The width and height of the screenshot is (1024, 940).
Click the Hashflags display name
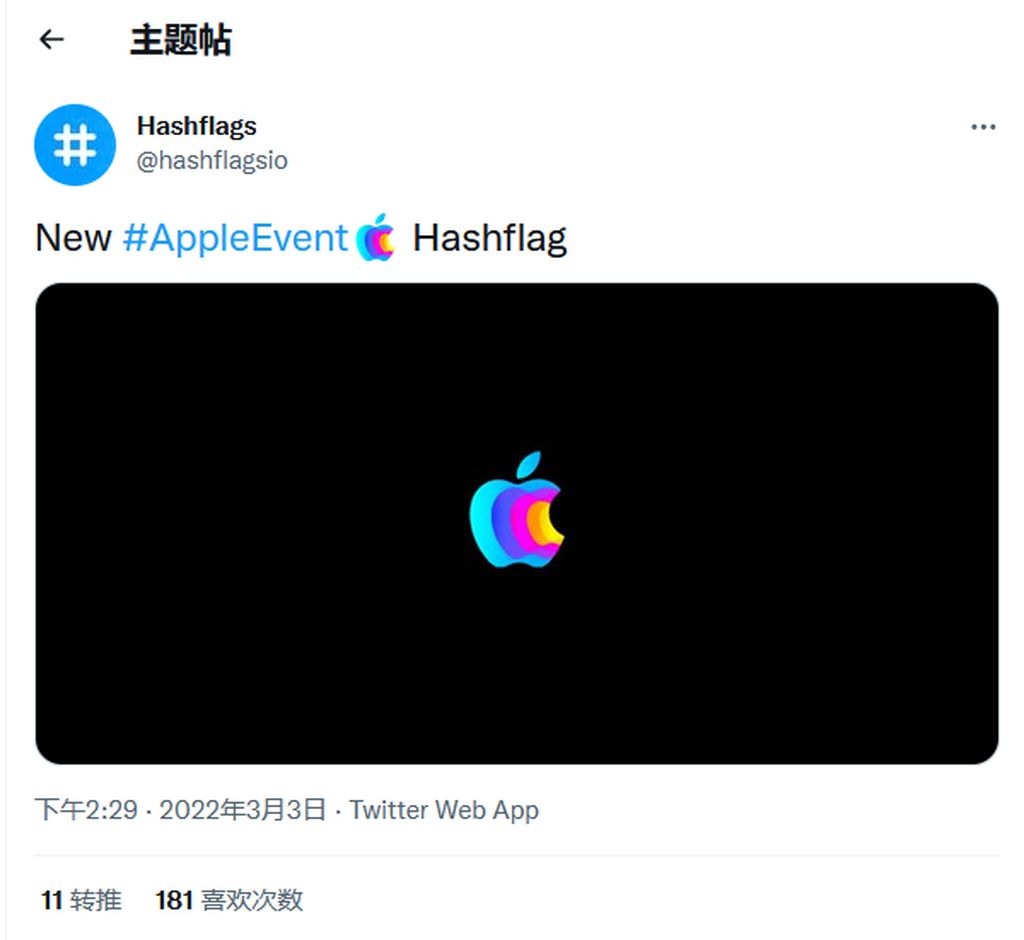click(x=197, y=126)
